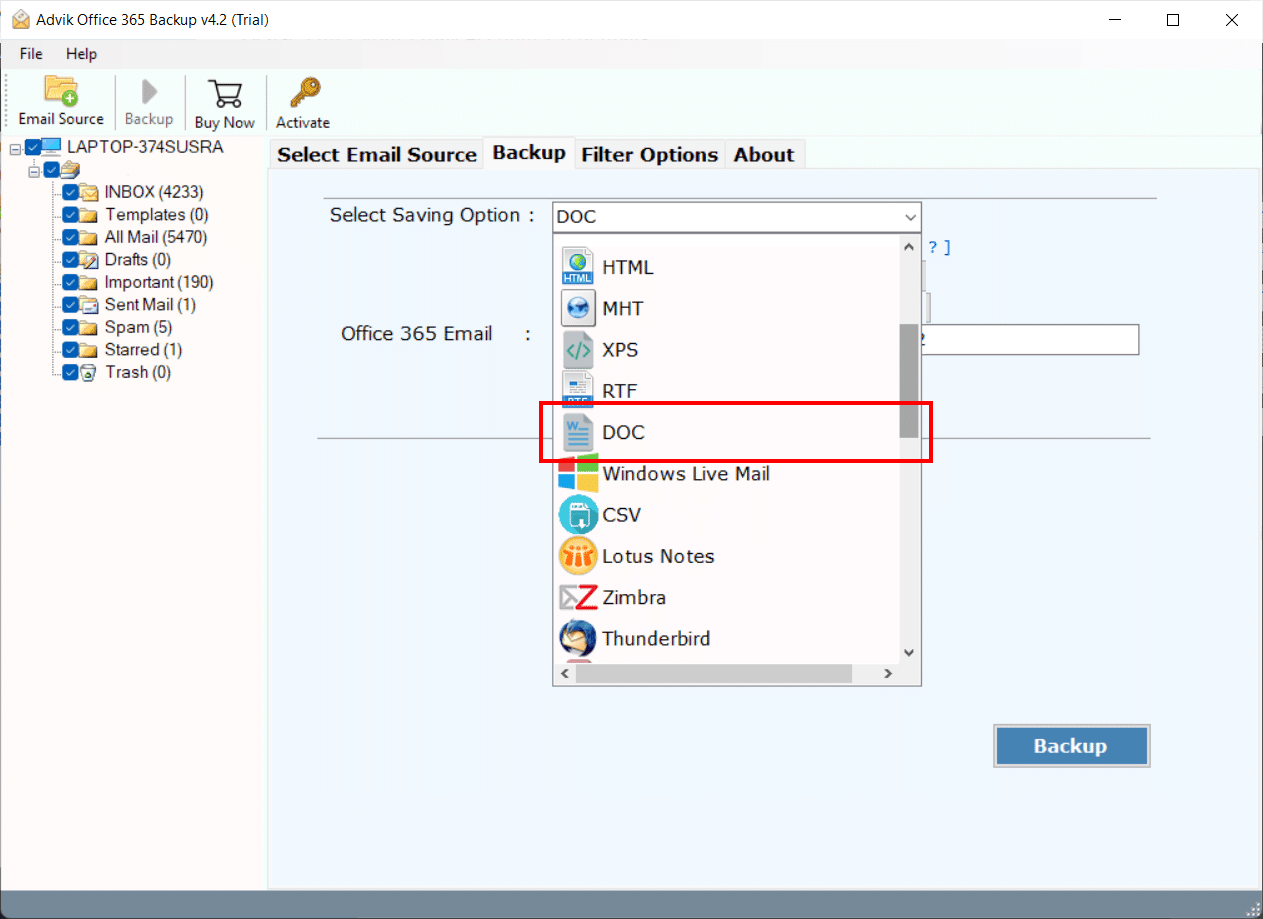The width and height of the screenshot is (1263, 919).
Task: Toggle the Templates (0) checkbox
Action: [x=70, y=215]
